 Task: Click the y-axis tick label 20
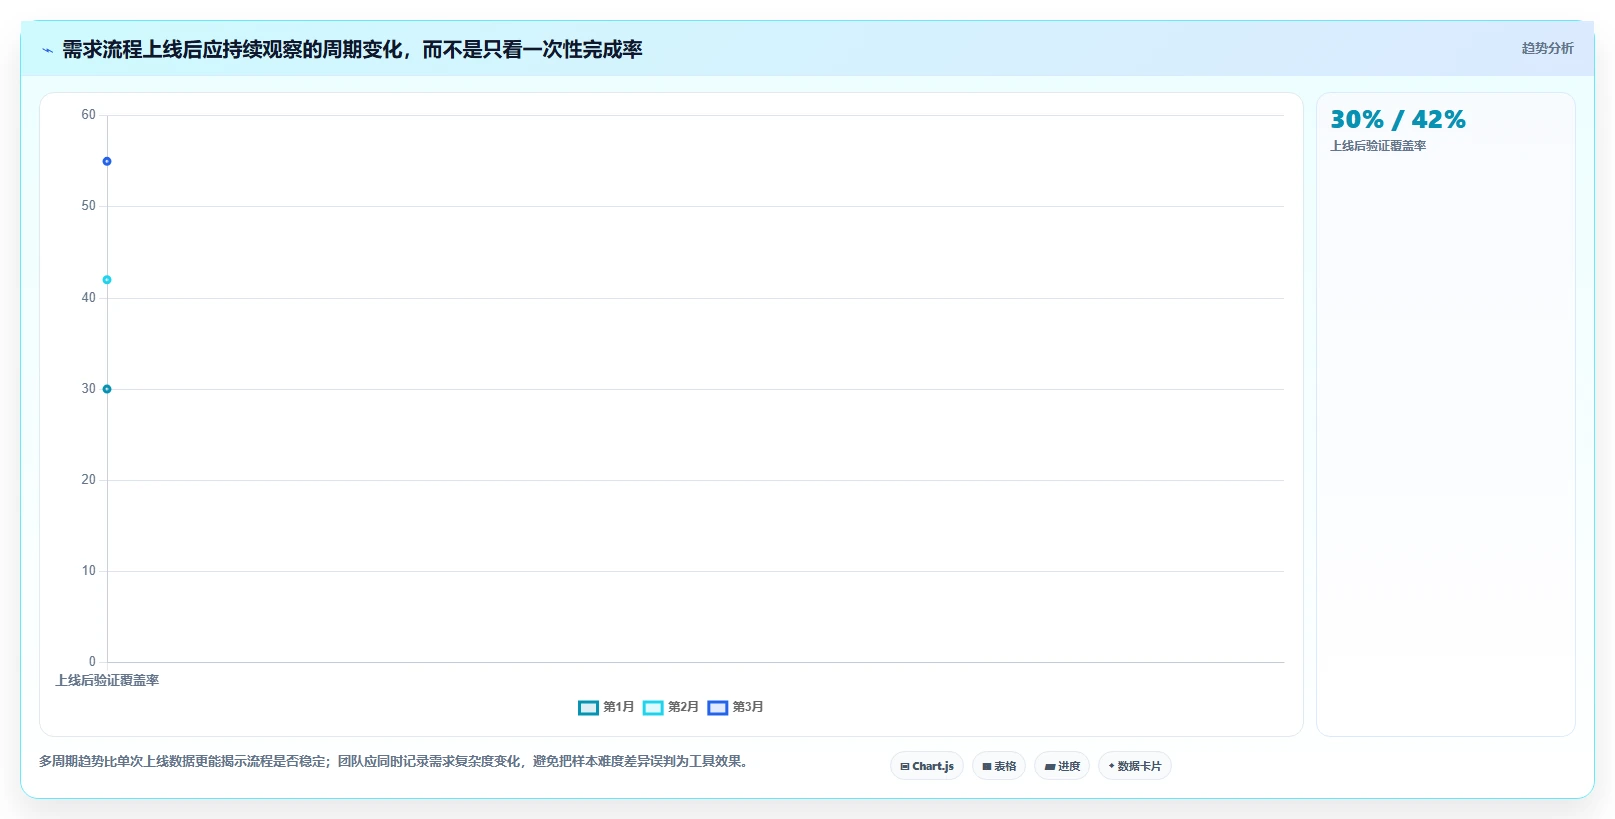[89, 480]
